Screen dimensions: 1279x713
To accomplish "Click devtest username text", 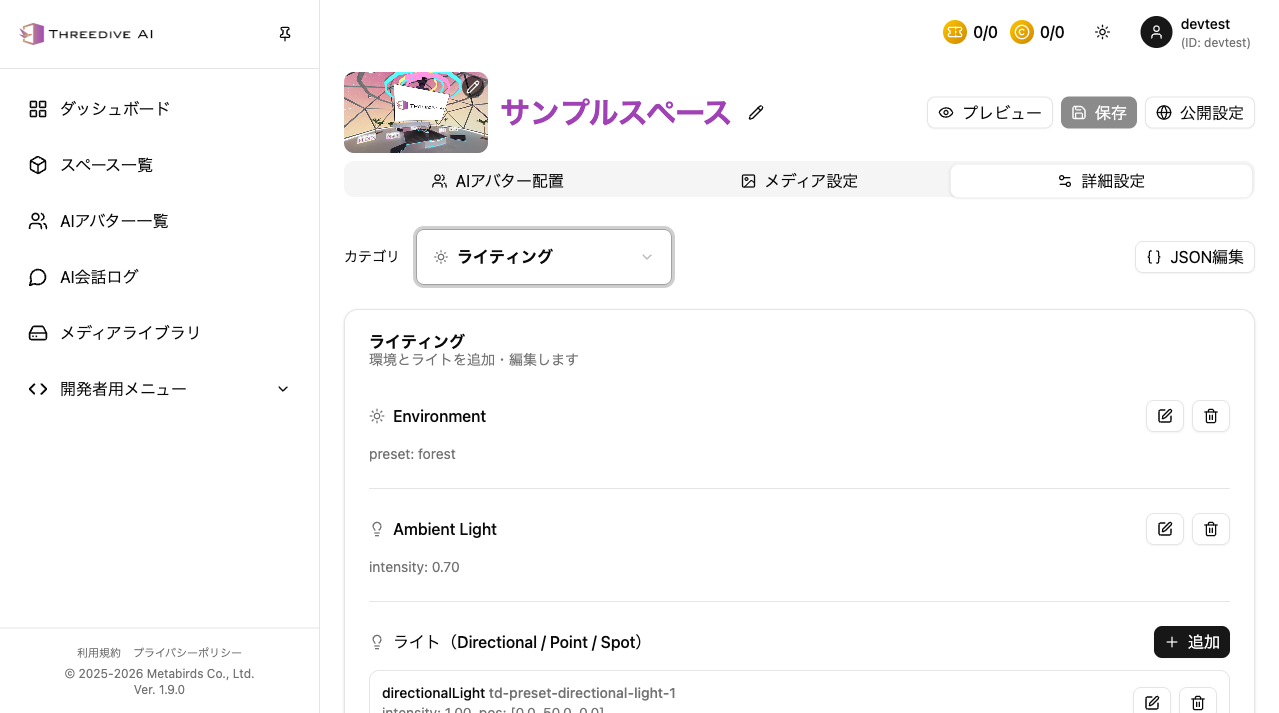I will pos(1205,24).
